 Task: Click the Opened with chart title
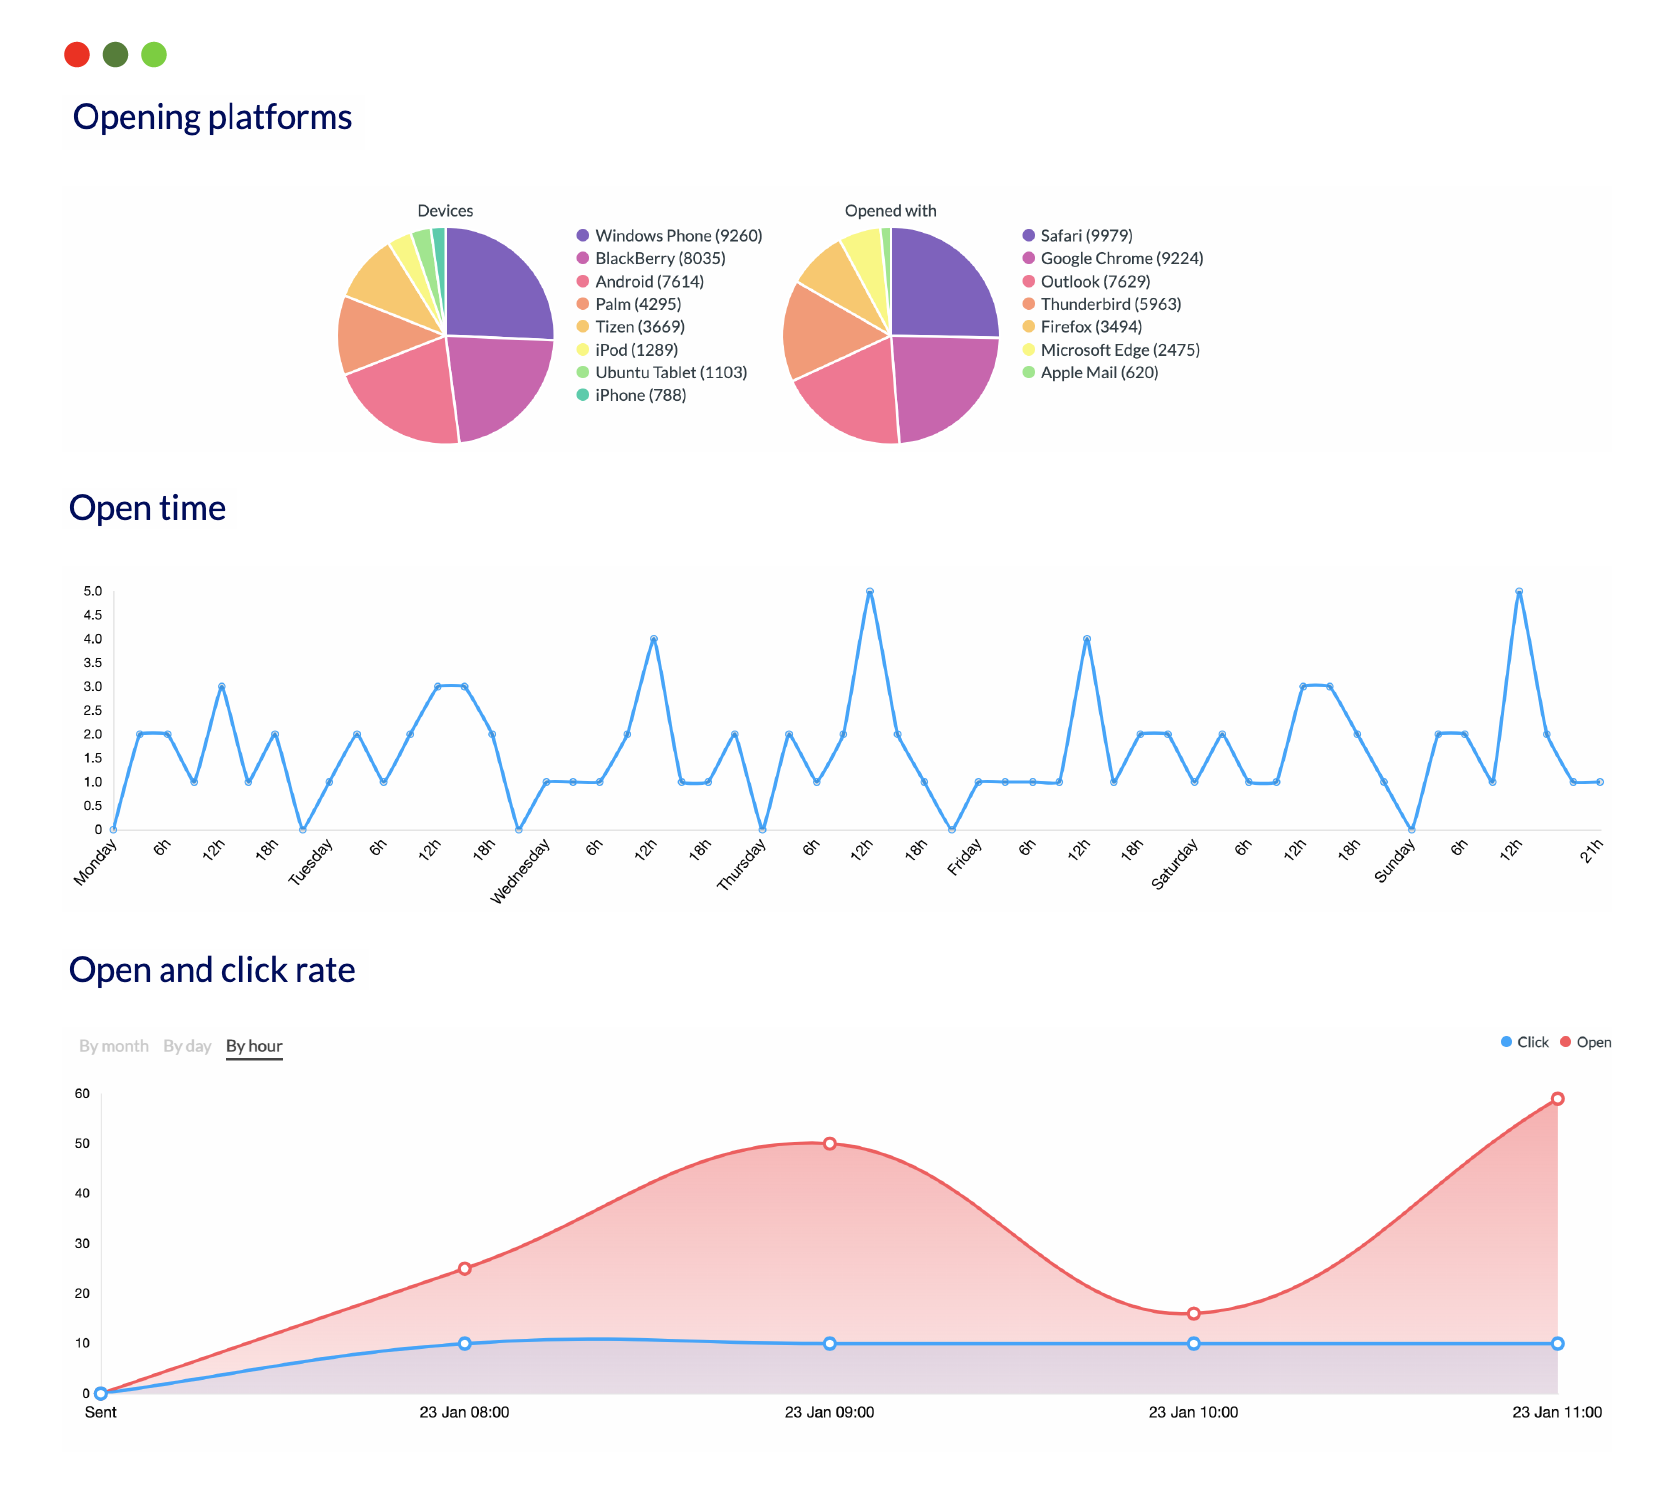pos(891,211)
